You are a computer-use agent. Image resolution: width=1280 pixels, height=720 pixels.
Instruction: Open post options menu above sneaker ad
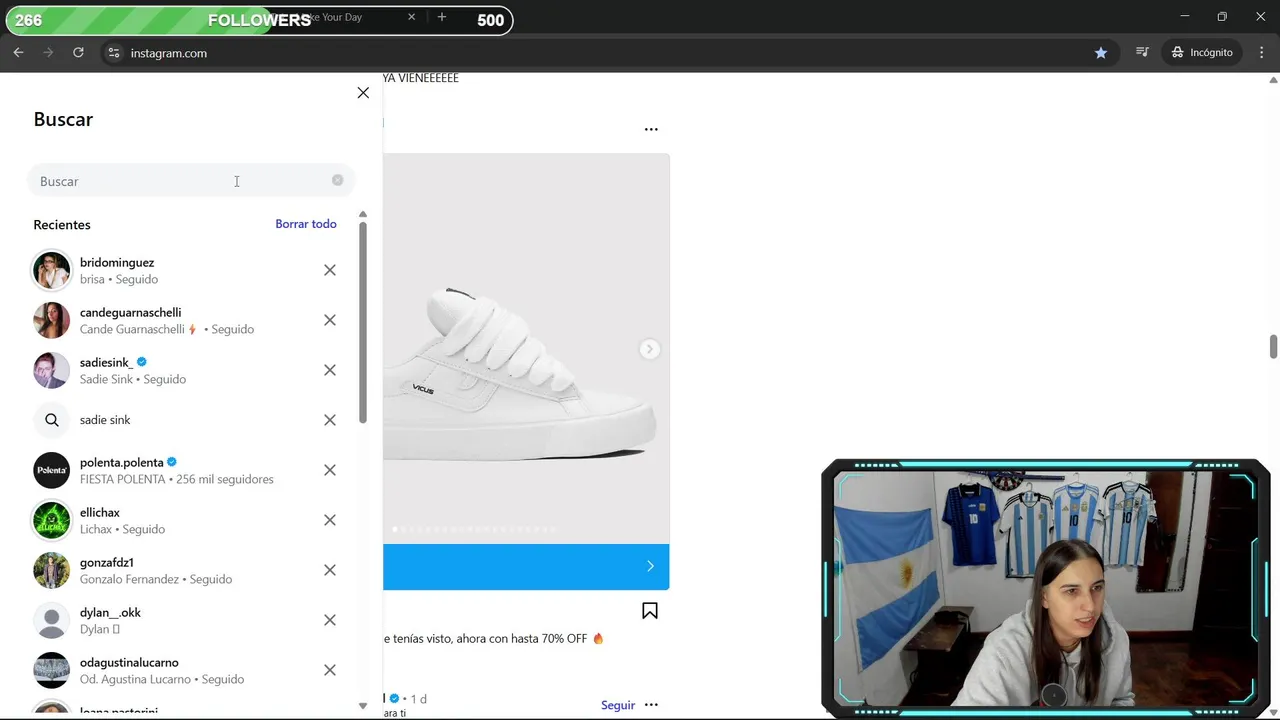651,129
